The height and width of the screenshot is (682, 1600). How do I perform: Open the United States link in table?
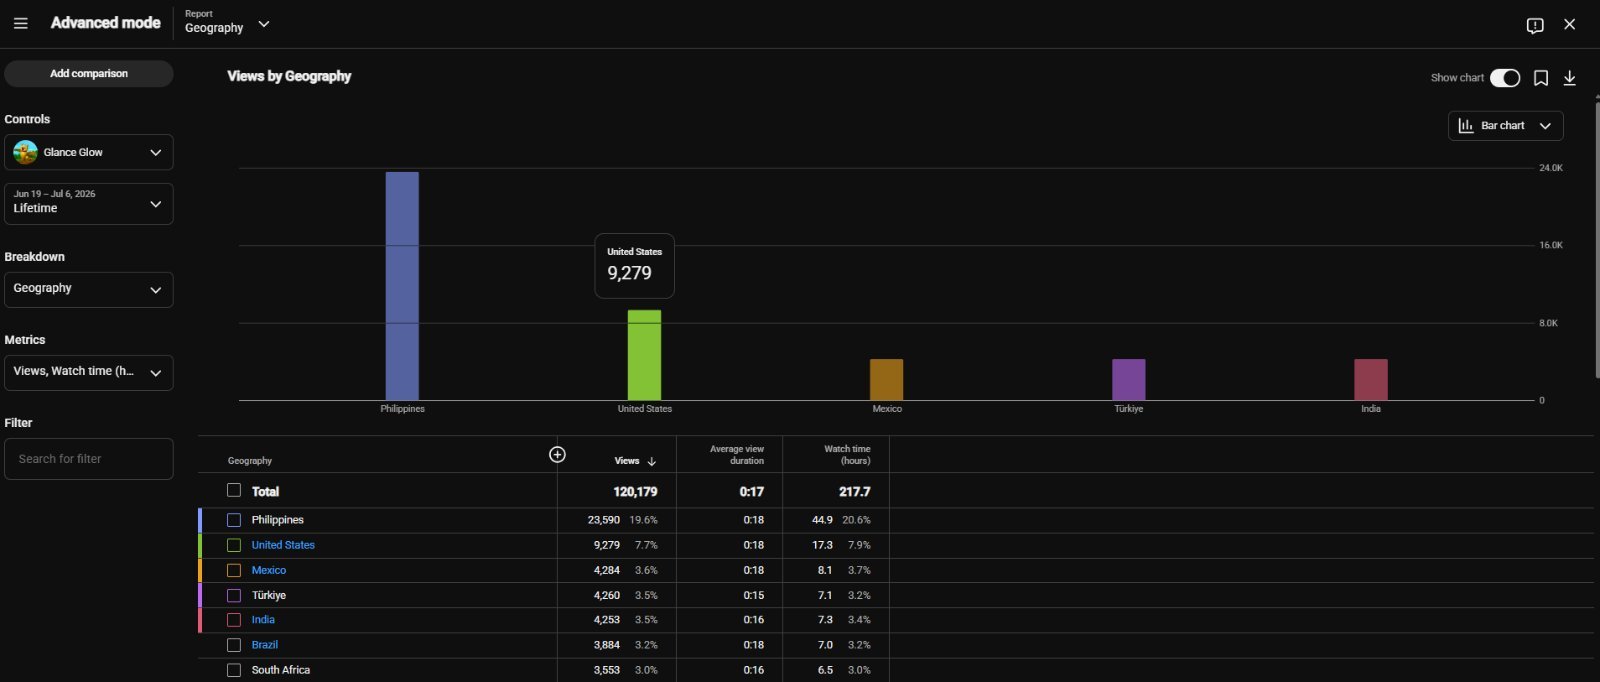click(283, 545)
